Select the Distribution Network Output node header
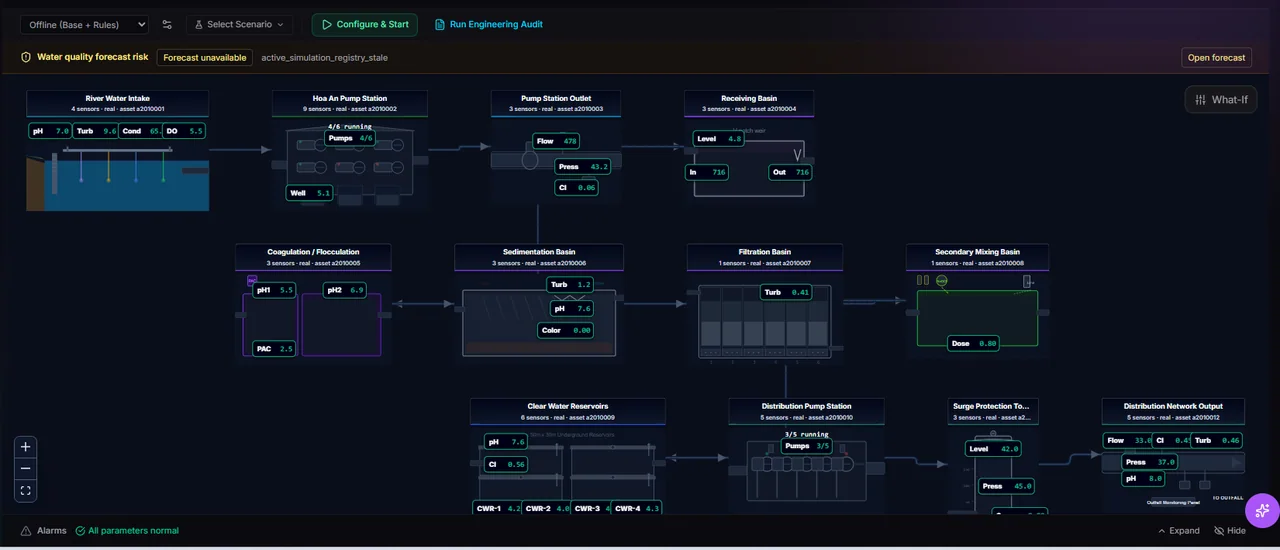Image resolution: width=1280 pixels, height=550 pixels. (x=1173, y=411)
